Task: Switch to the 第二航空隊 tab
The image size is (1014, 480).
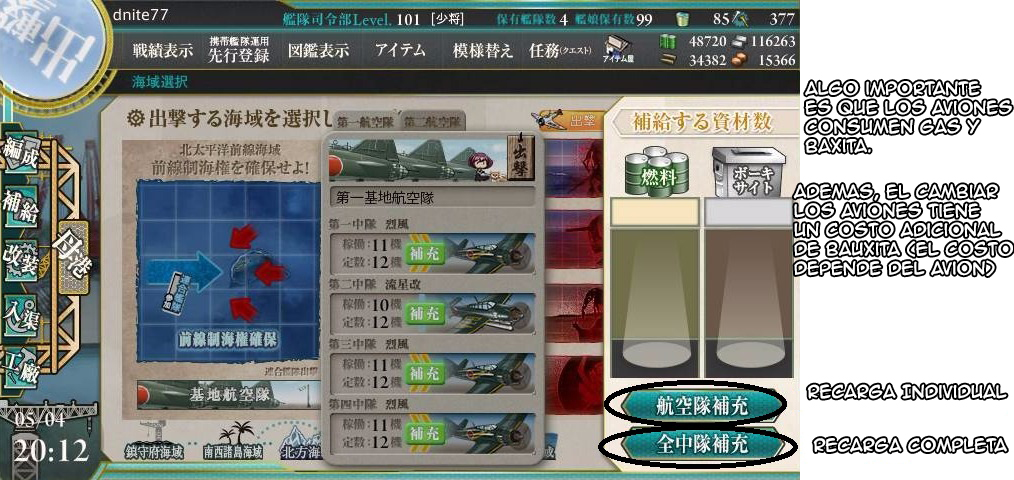Action: [x=433, y=121]
